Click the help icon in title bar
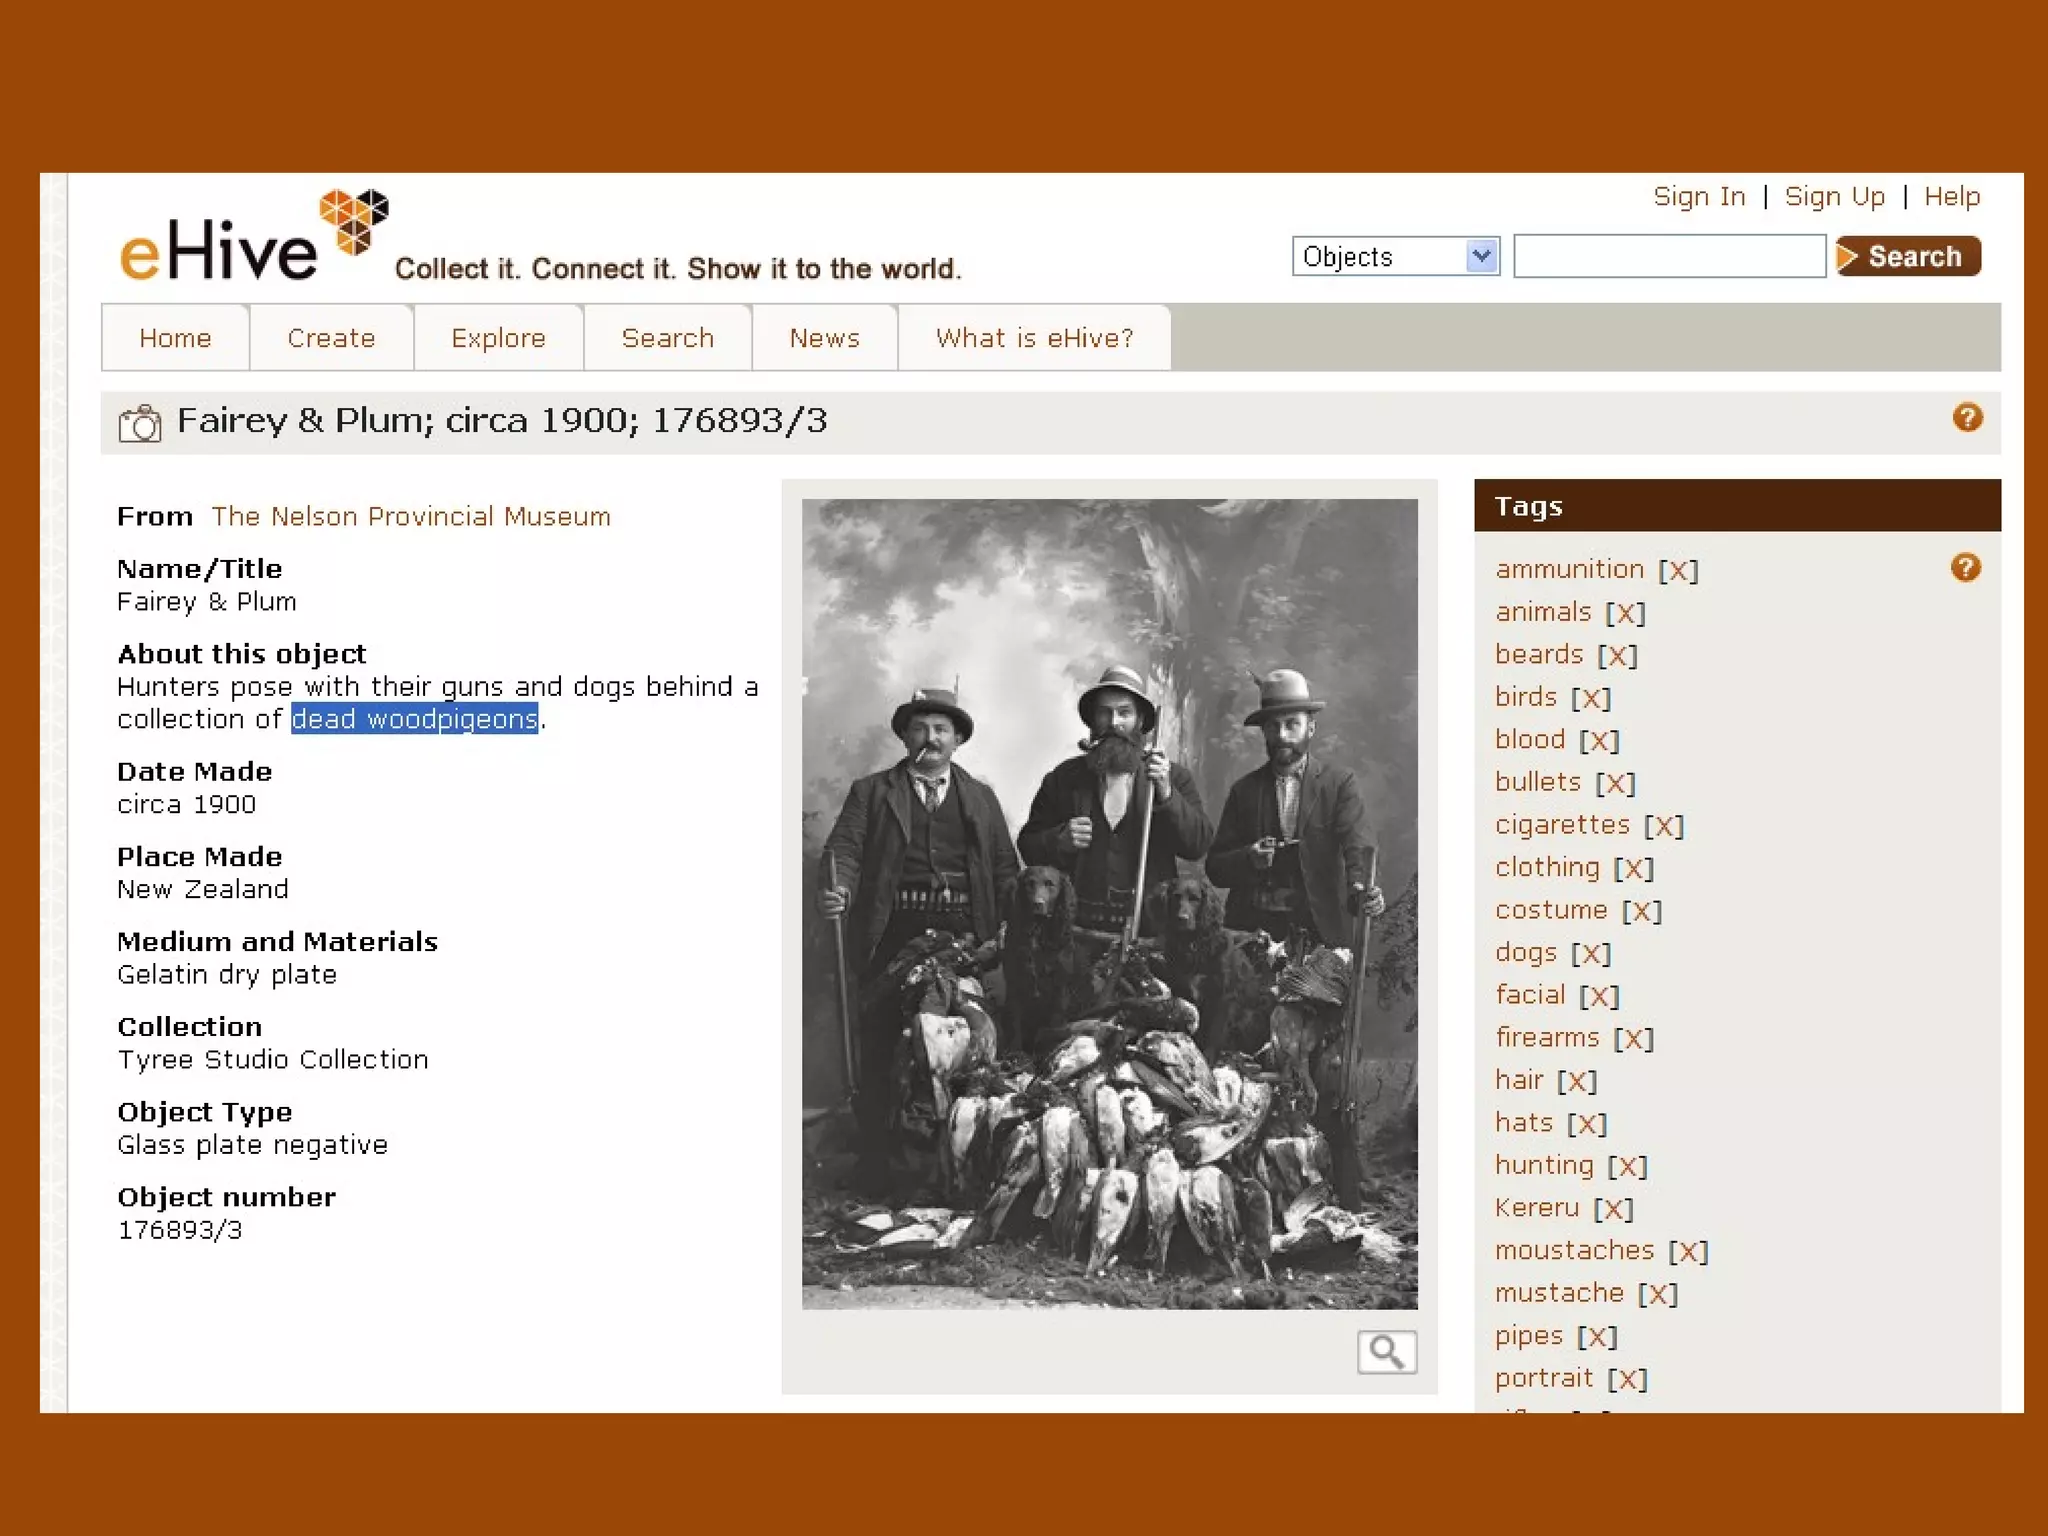Screen dimensions: 2048x1536 [x=1967, y=418]
